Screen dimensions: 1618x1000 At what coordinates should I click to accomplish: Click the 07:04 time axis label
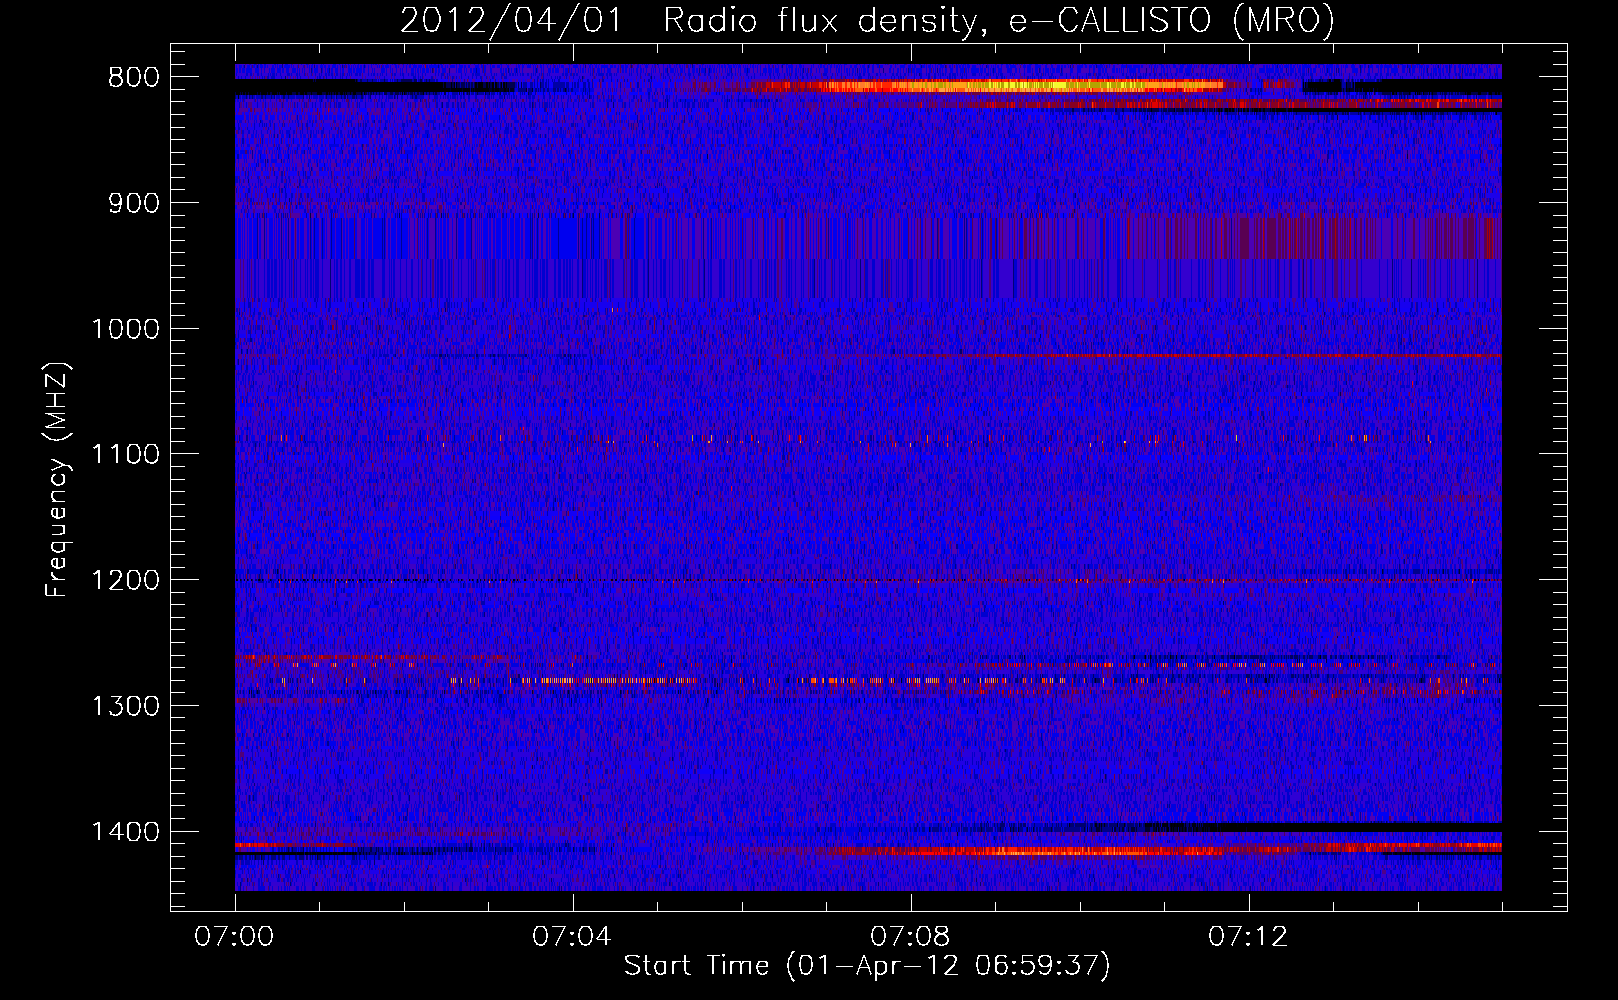click(572, 937)
